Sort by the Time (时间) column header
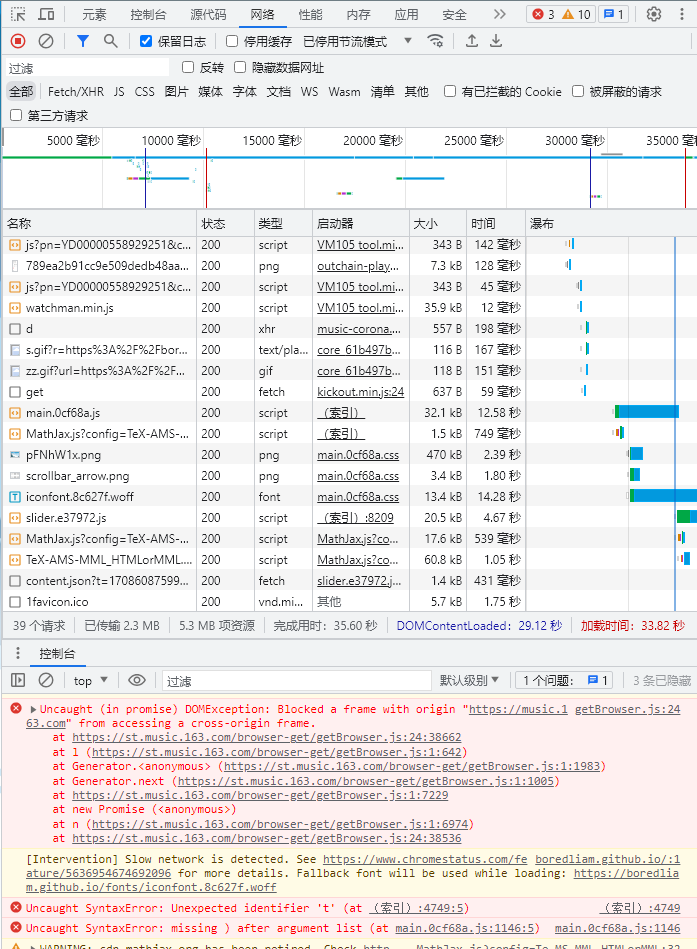The image size is (697, 949). pos(496,223)
